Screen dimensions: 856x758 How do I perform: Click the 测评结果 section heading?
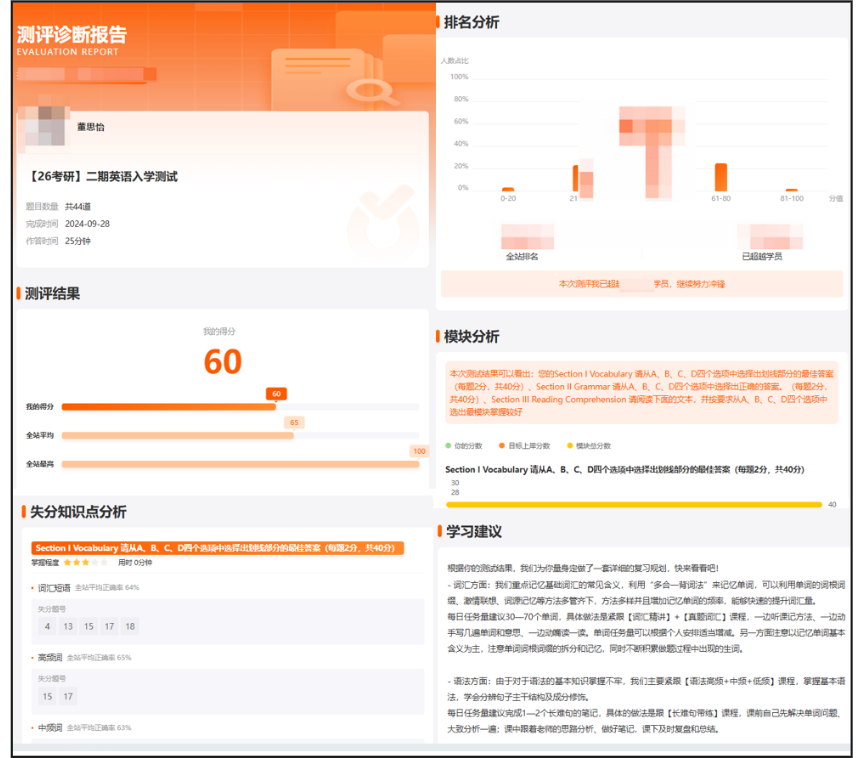click(x=52, y=294)
